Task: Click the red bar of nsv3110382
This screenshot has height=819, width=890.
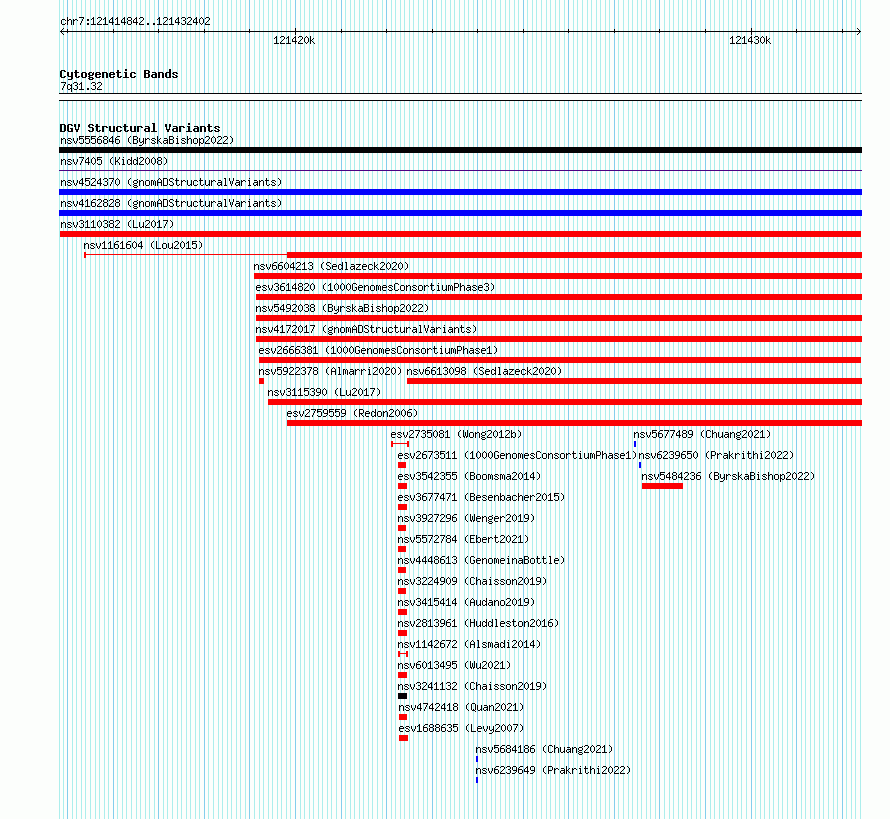Action: (x=460, y=234)
